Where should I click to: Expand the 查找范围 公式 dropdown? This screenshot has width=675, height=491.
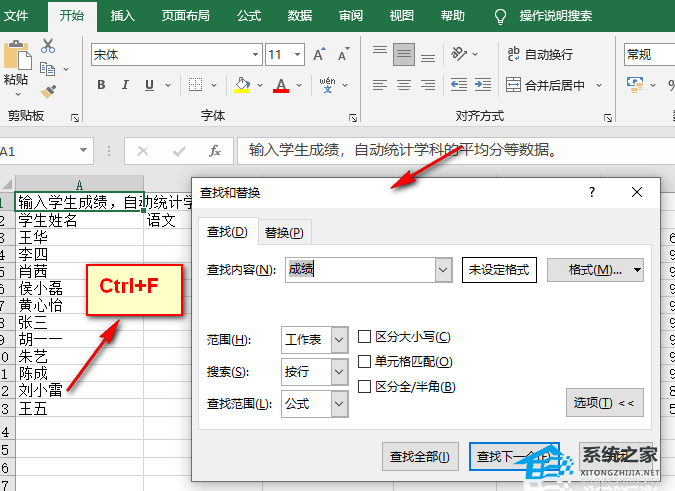tap(339, 404)
